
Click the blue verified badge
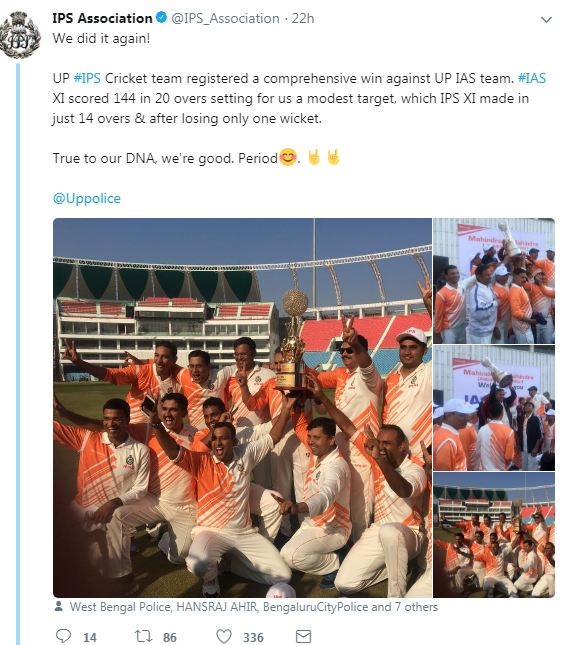161,18
